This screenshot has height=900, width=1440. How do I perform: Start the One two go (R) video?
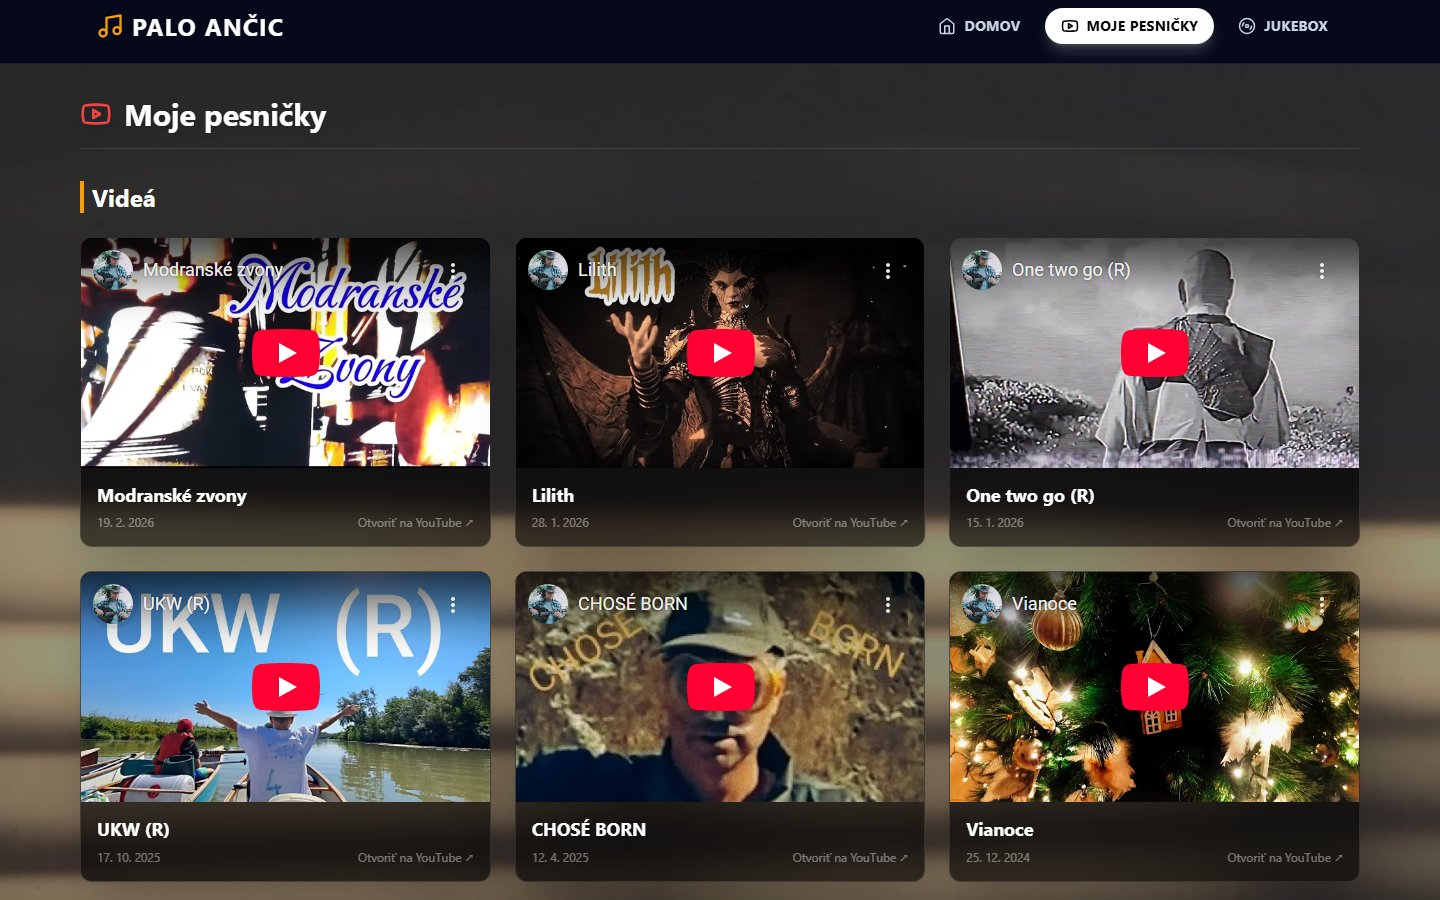pyautogui.click(x=1154, y=353)
